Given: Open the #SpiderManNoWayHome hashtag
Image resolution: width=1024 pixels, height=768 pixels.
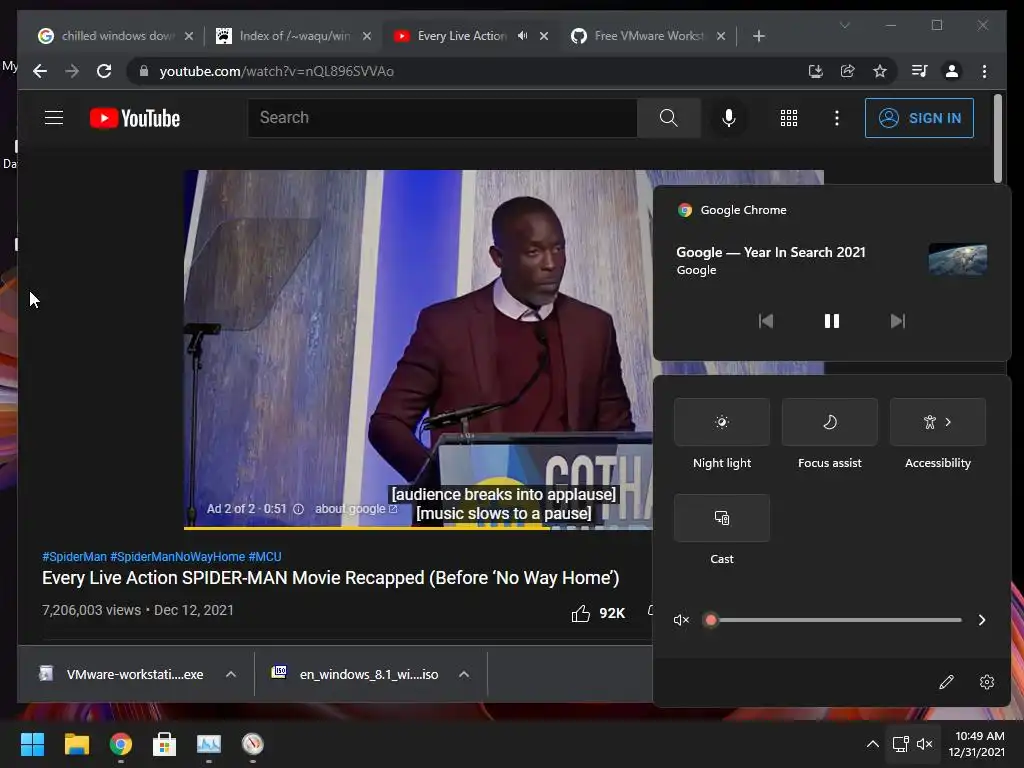Looking at the screenshot, I should tap(178, 556).
